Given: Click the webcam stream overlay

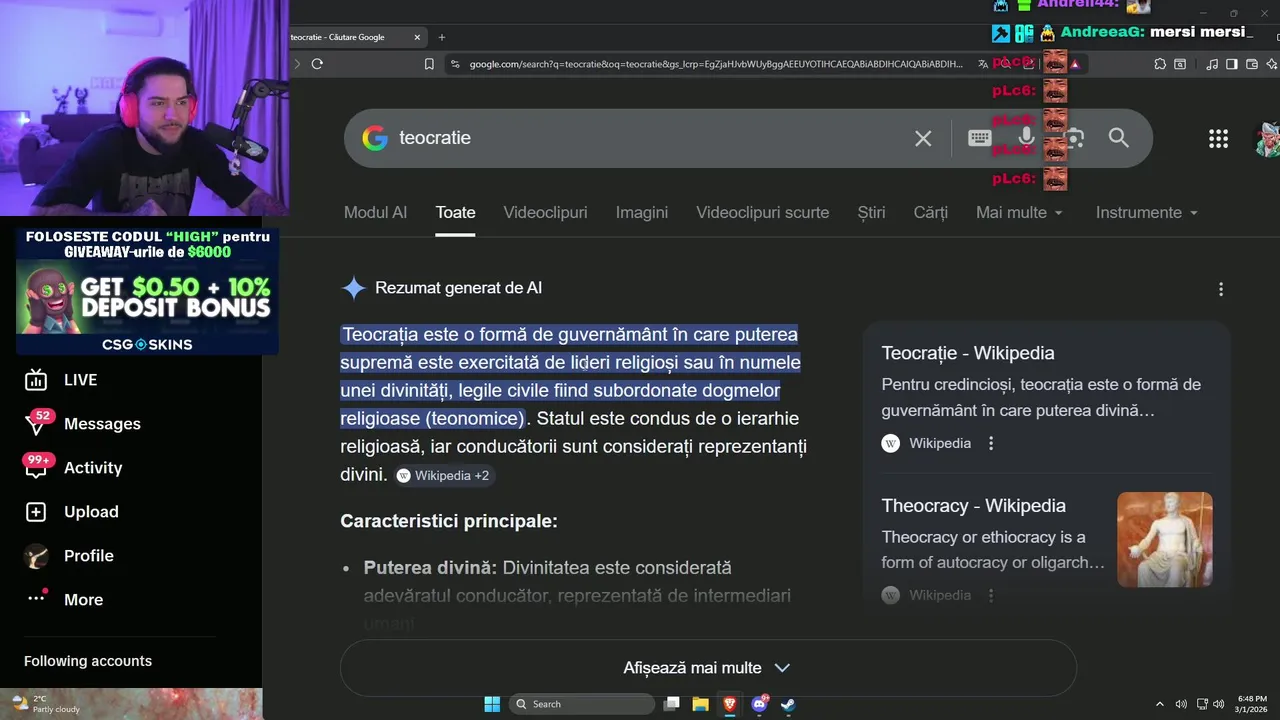Looking at the screenshot, I should pyautogui.click(x=145, y=107).
